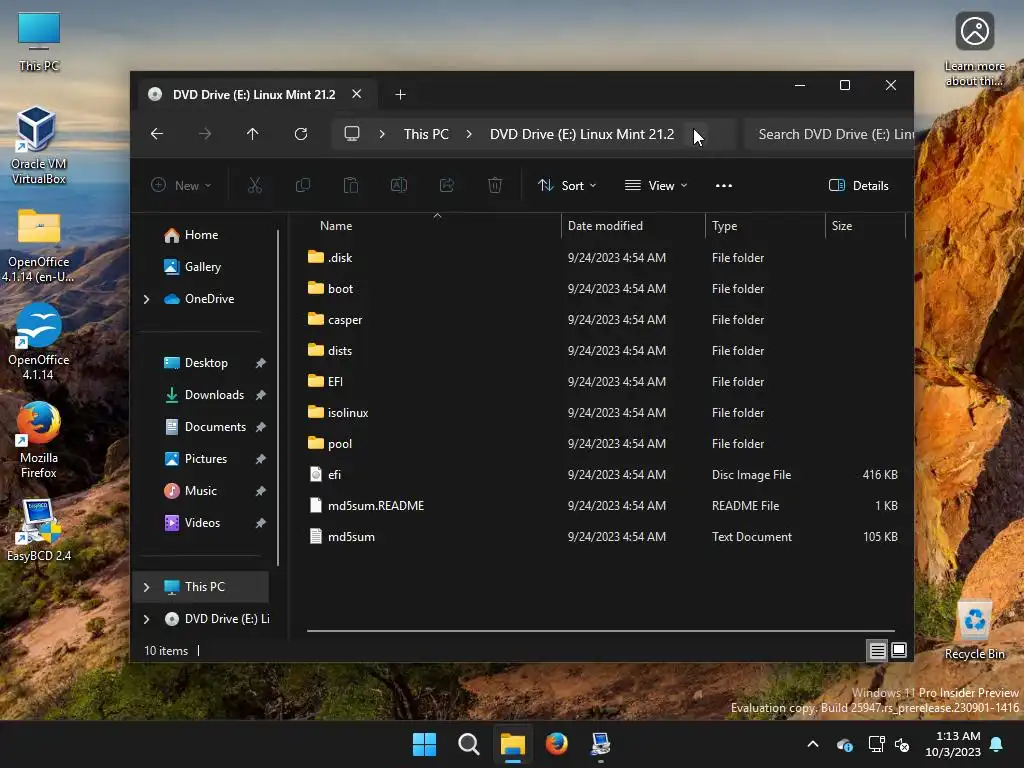
Task: Click the Delete trash icon
Action: 495,185
